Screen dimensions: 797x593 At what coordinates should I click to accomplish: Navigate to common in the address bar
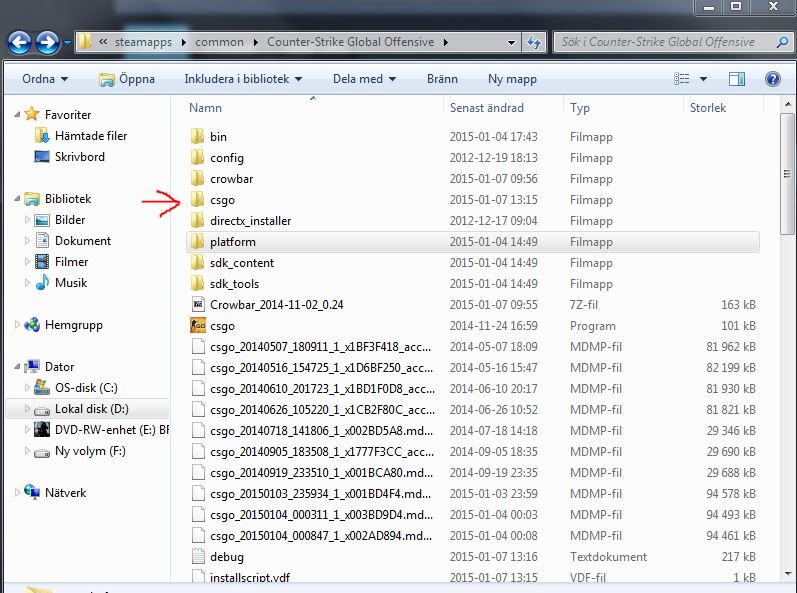pyautogui.click(x=220, y=42)
